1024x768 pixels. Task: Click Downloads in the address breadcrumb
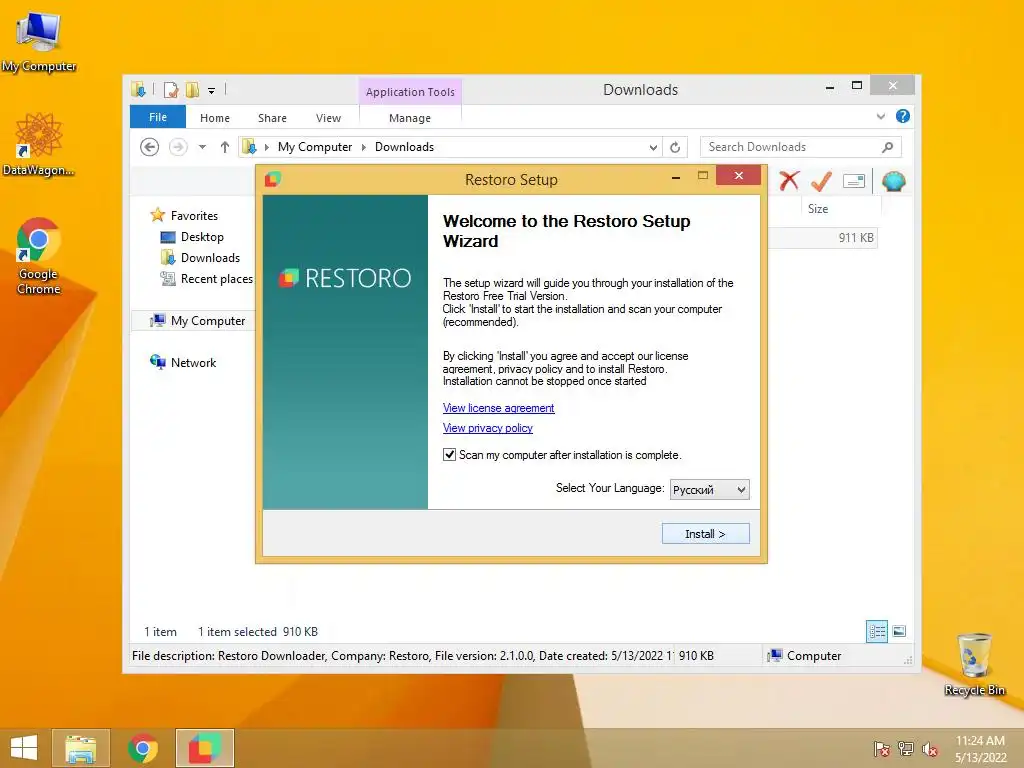click(x=404, y=147)
